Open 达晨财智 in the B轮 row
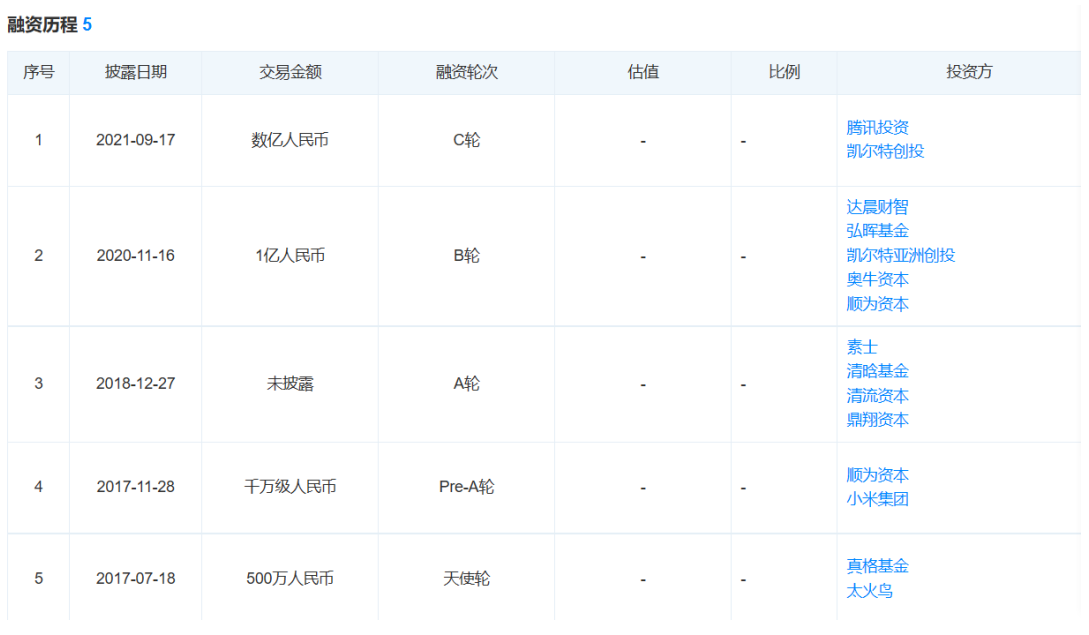This screenshot has width=1089, height=635. tap(877, 207)
